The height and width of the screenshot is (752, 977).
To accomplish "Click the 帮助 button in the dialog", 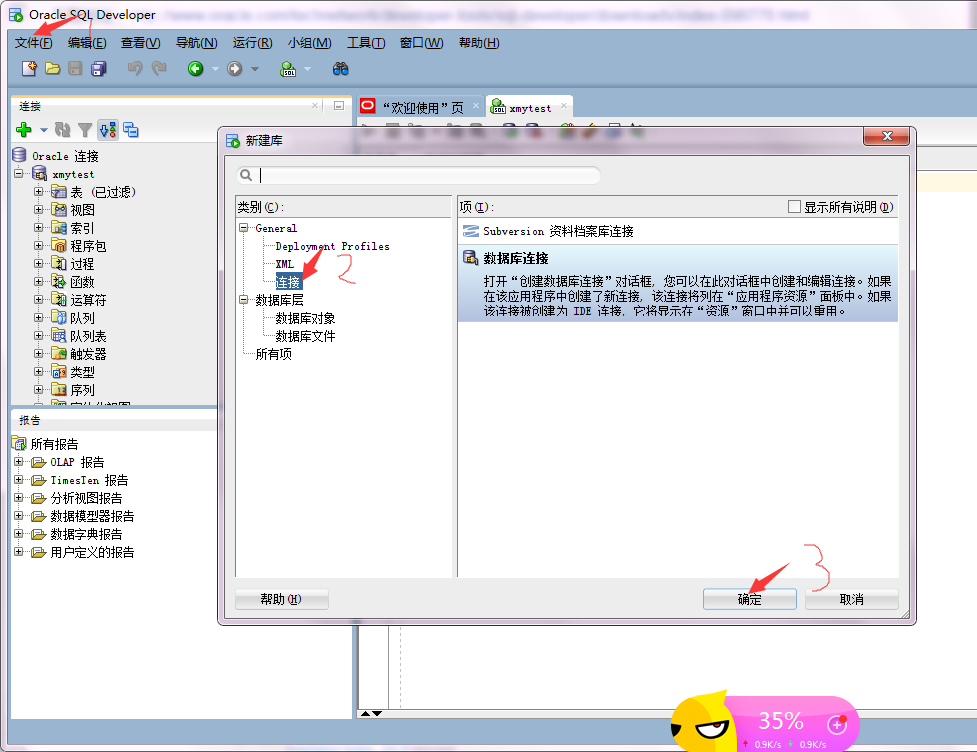I will tap(283, 598).
